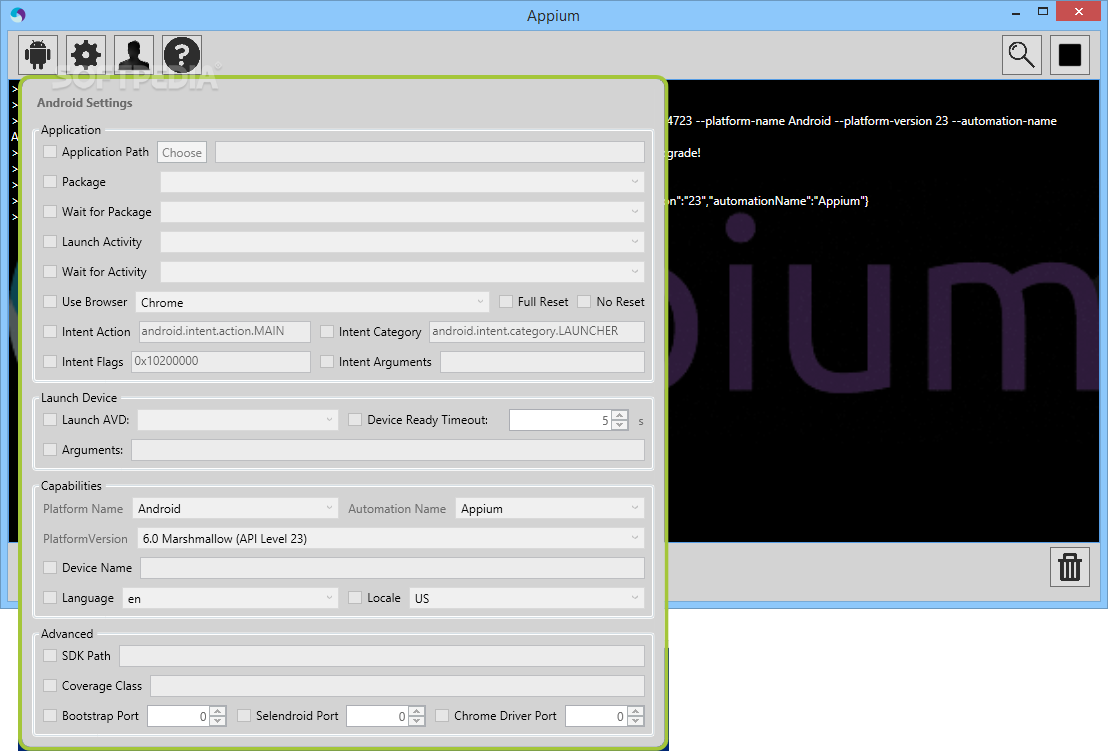Tick the Package checkbox
The width and height of the screenshot is (1108, 751).
point(50,182)
